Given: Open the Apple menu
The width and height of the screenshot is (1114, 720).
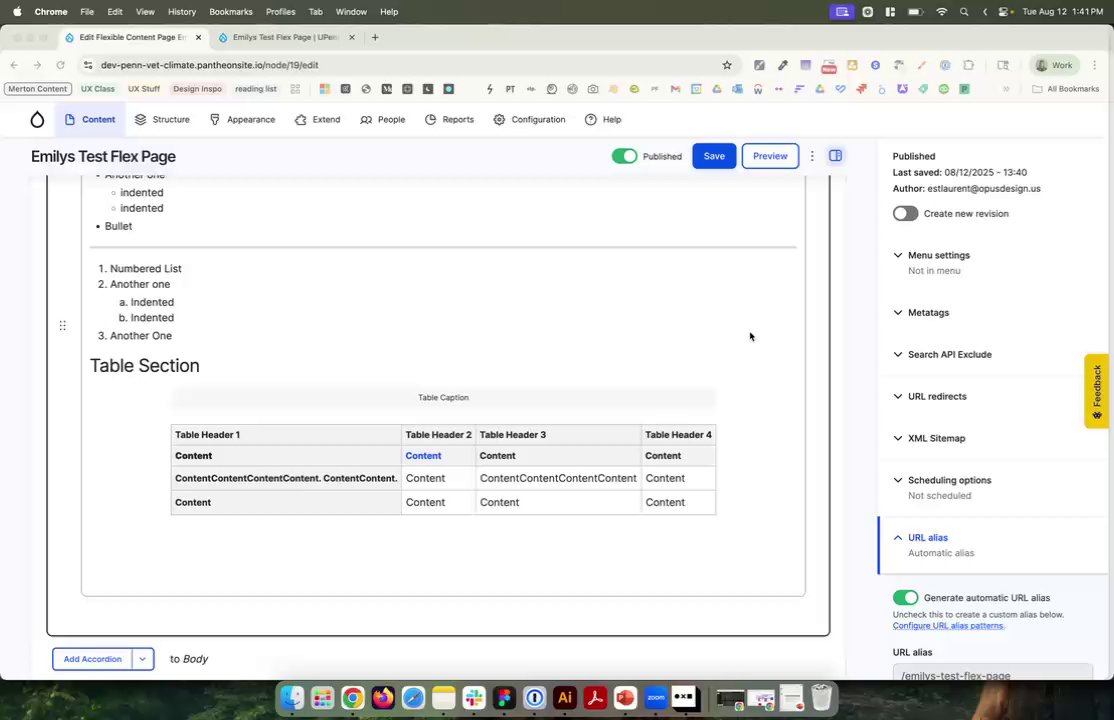Looking at the screenshot, I should (17, 11).
